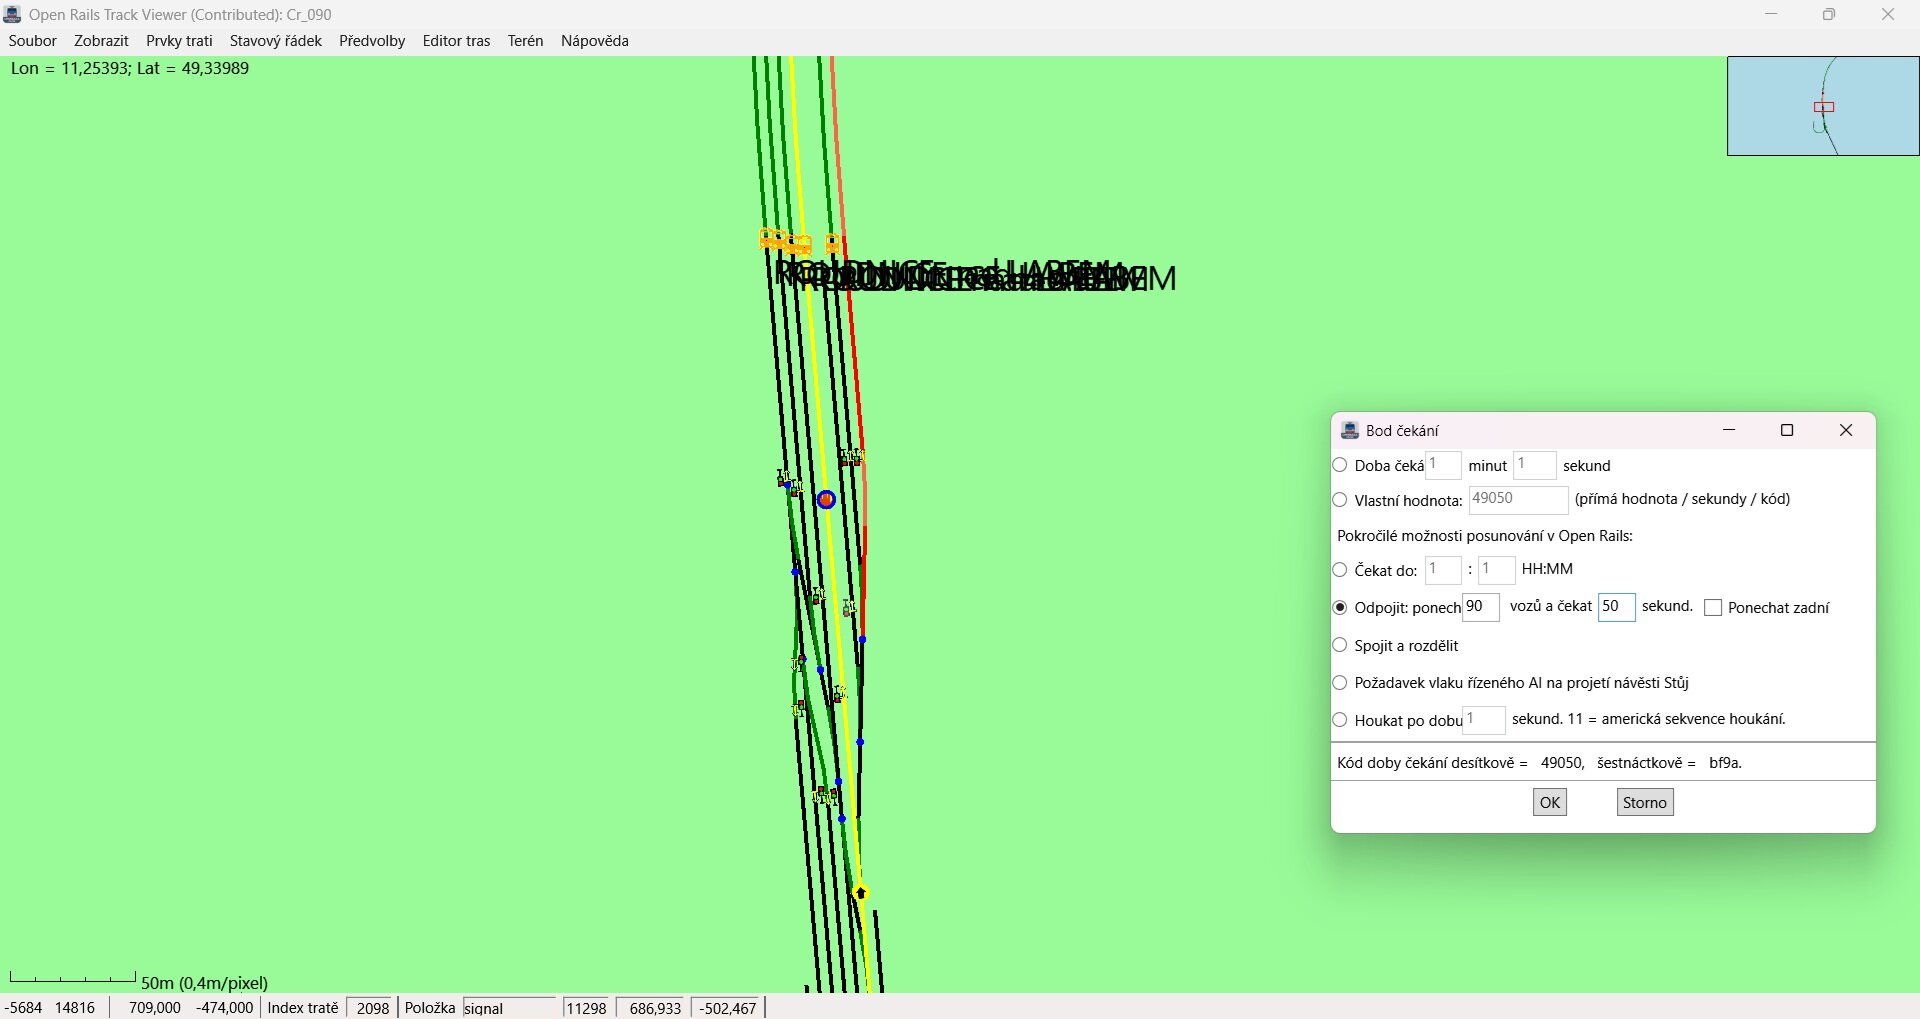Click the Bod čekání dialog title icon
The image size is (1920, 1019).
click(x=1350, y=431)
